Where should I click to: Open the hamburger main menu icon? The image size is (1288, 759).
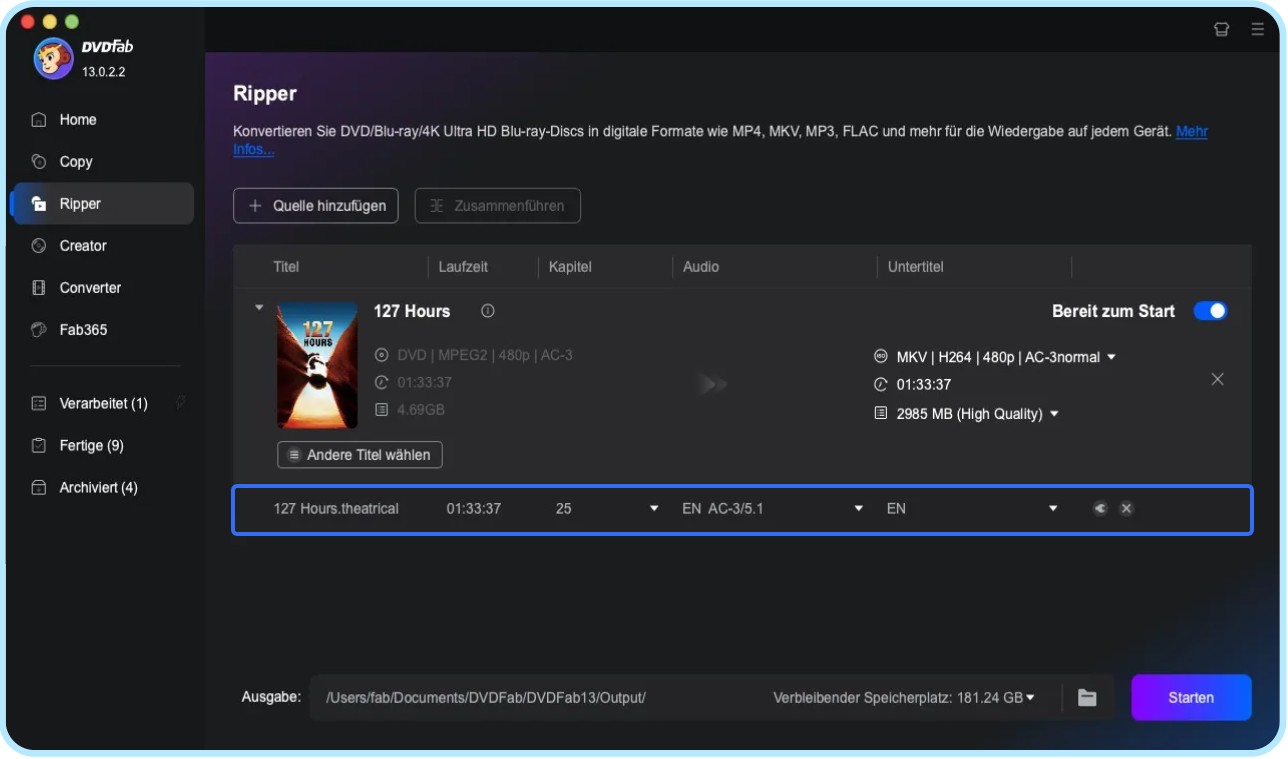1258,30
